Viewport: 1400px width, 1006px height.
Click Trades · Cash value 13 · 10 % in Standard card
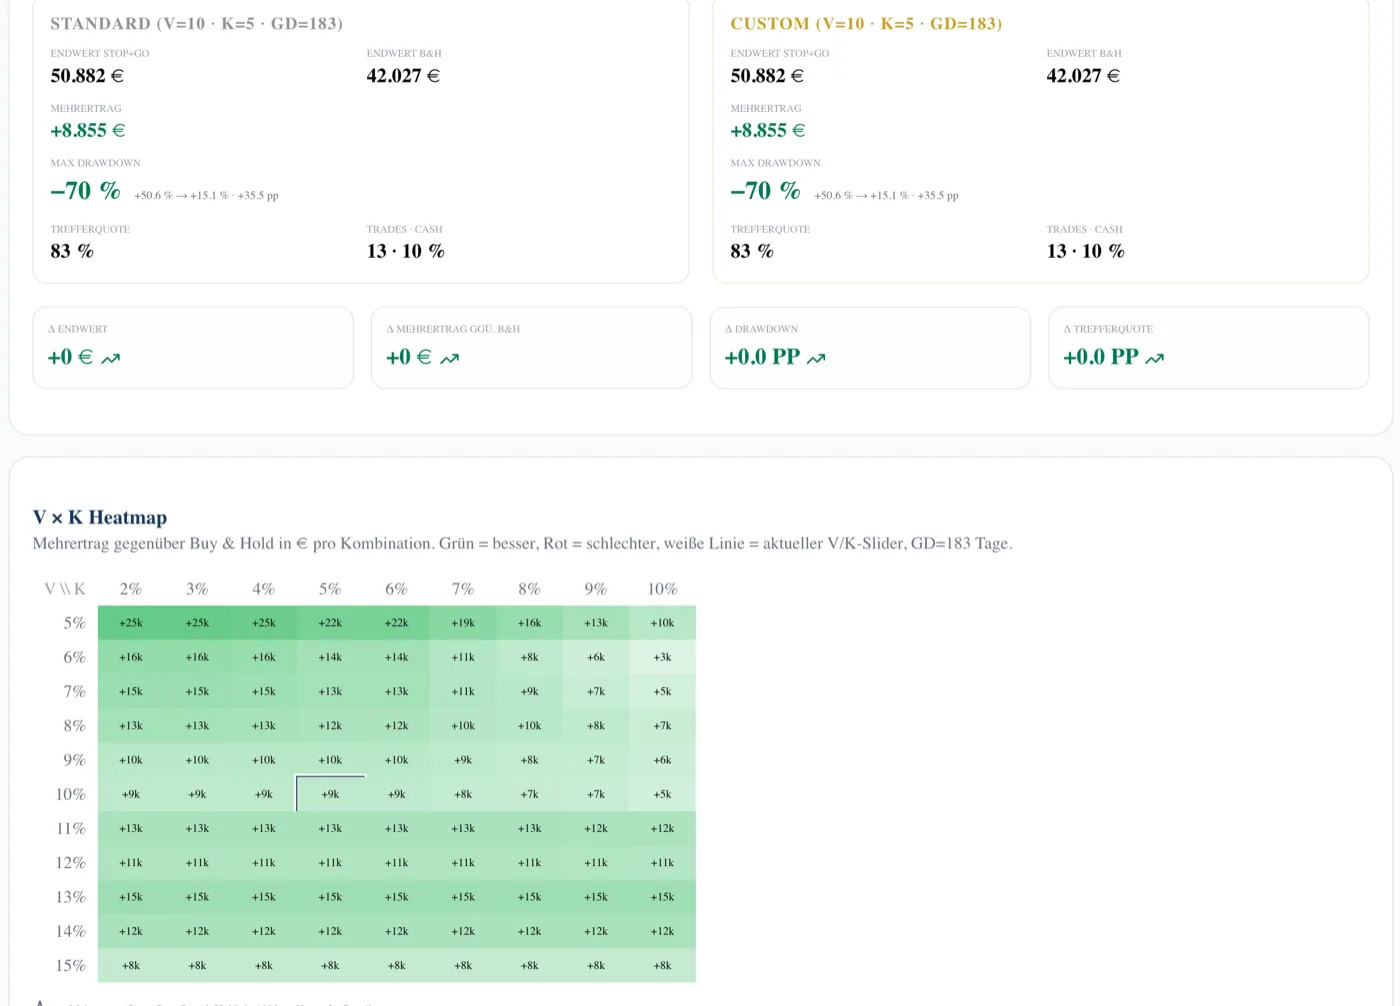point(405,251)
